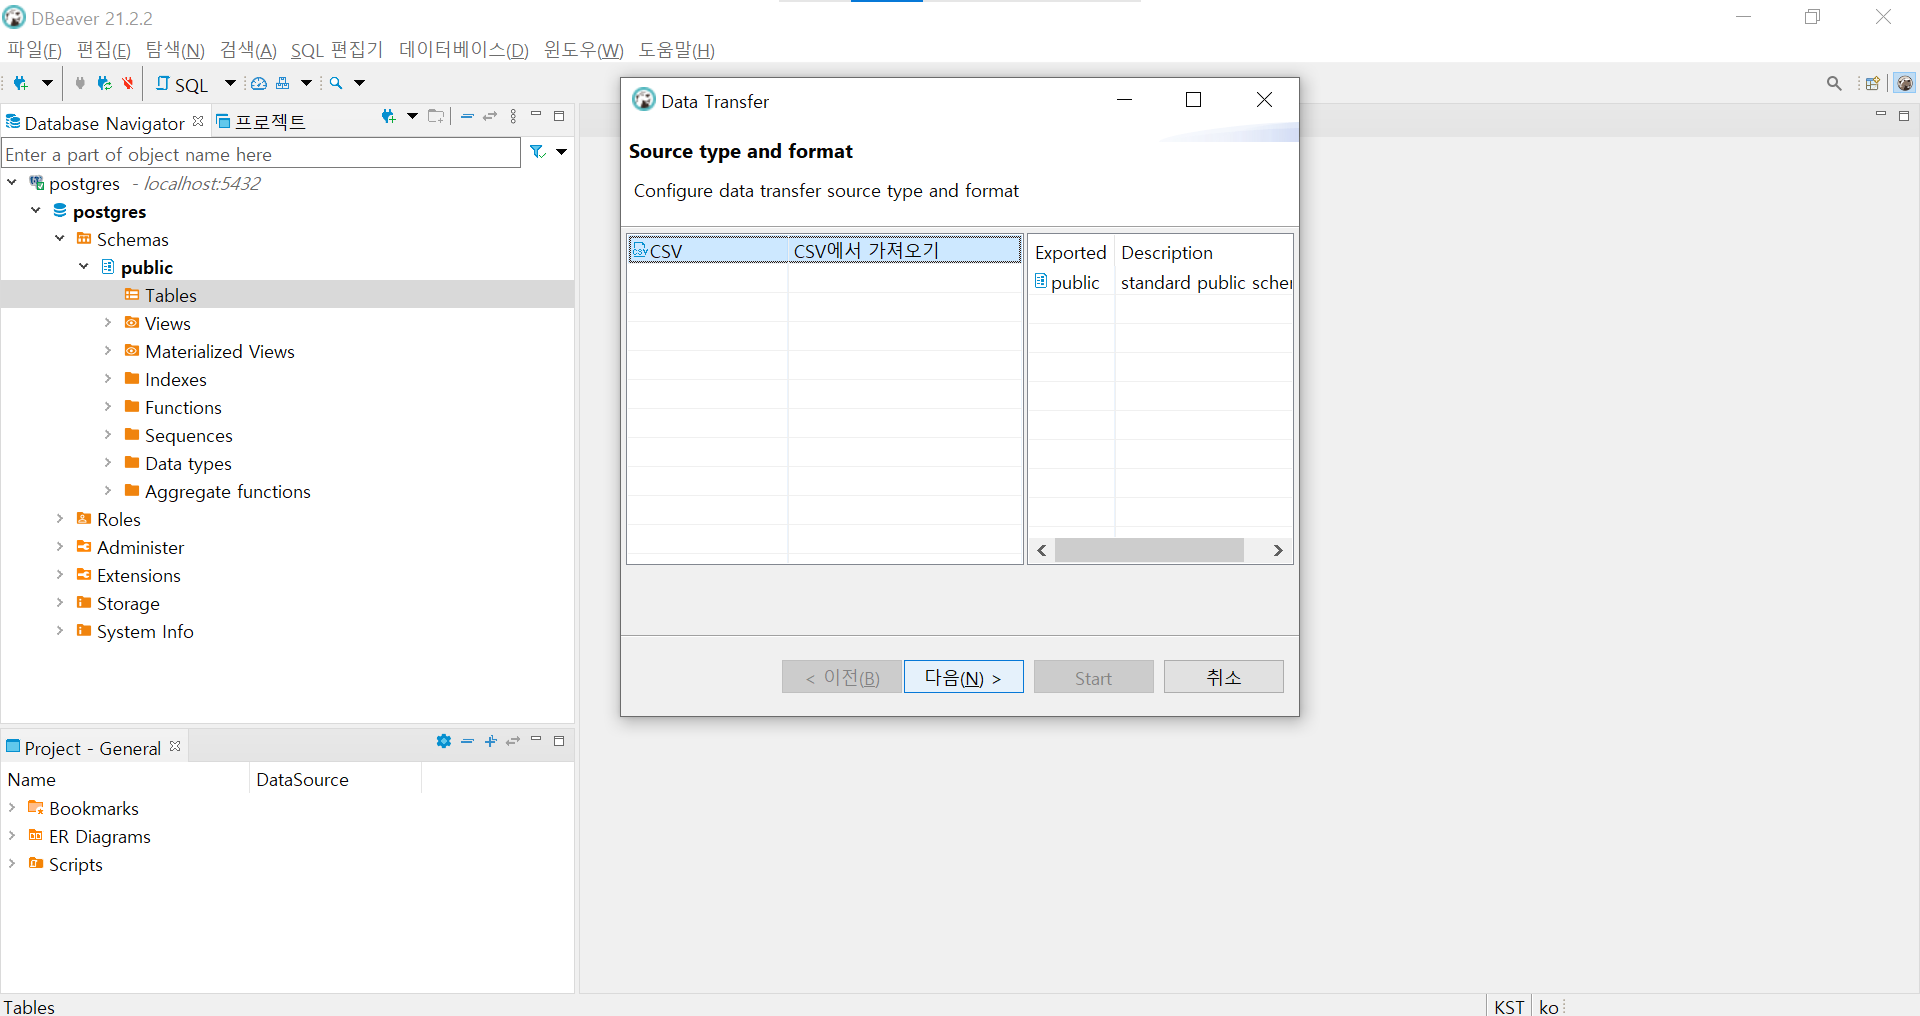Select the CSV row in Data Transfer dialog
Screen dimensions: 1920x1016
pyautogui.click(x=825, y=250)
